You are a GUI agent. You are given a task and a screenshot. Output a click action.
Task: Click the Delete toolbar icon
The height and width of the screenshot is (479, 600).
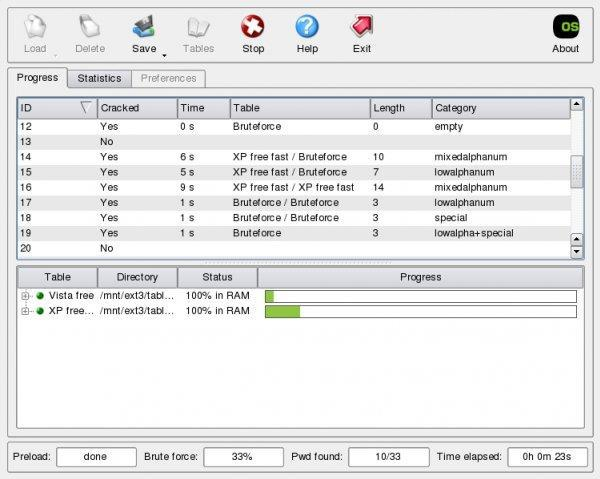point(89,26)
